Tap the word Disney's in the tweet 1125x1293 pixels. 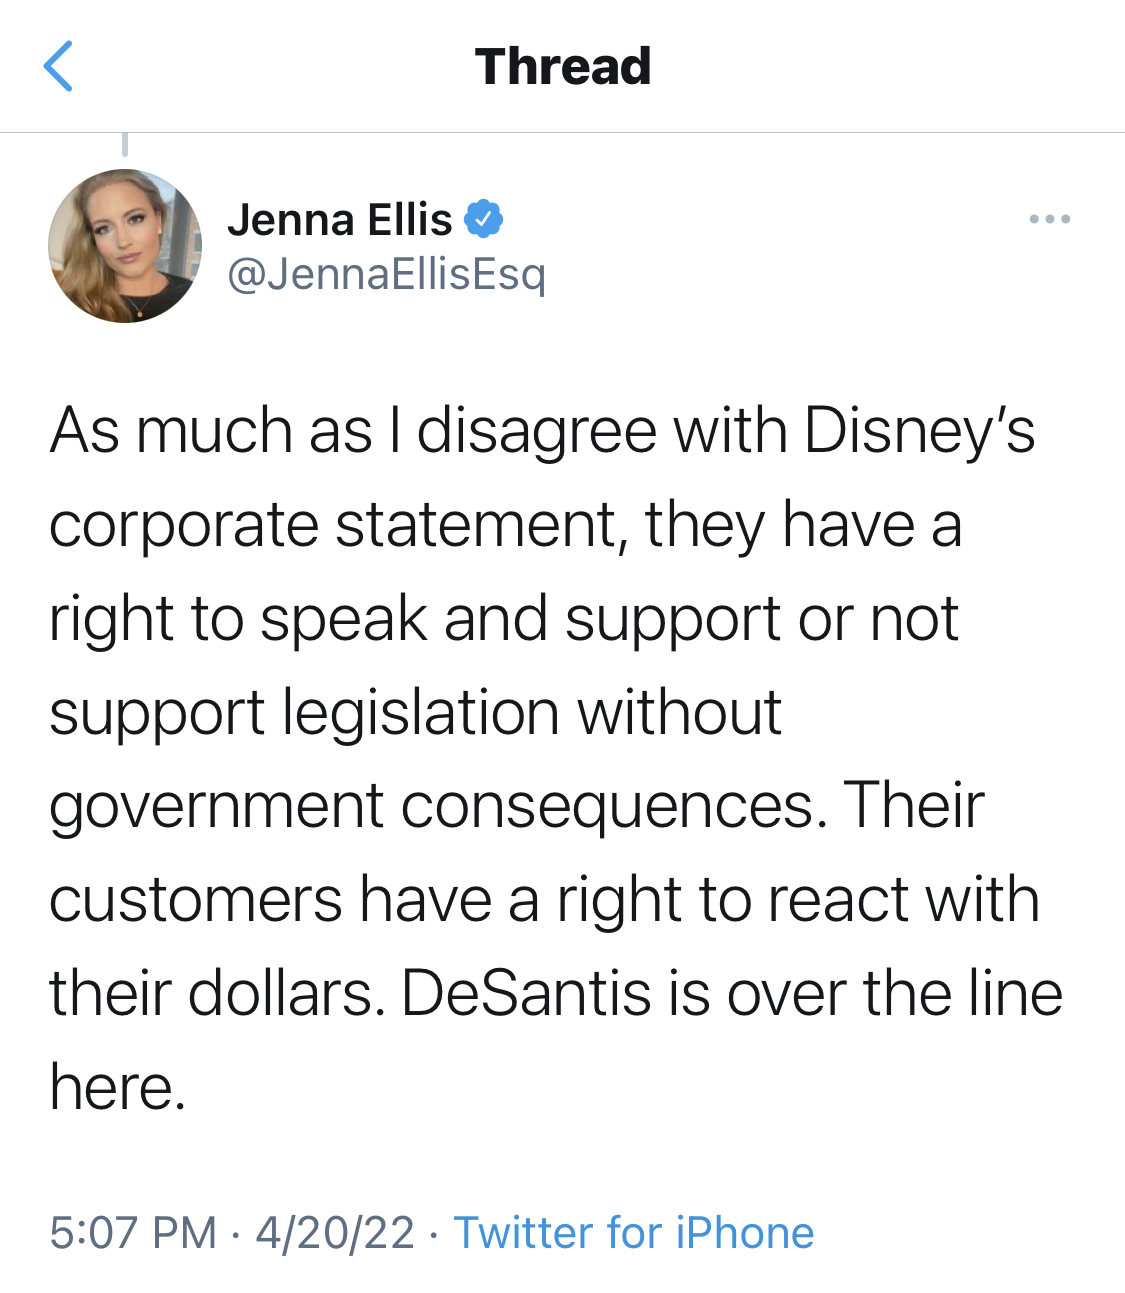pos(919,432)
